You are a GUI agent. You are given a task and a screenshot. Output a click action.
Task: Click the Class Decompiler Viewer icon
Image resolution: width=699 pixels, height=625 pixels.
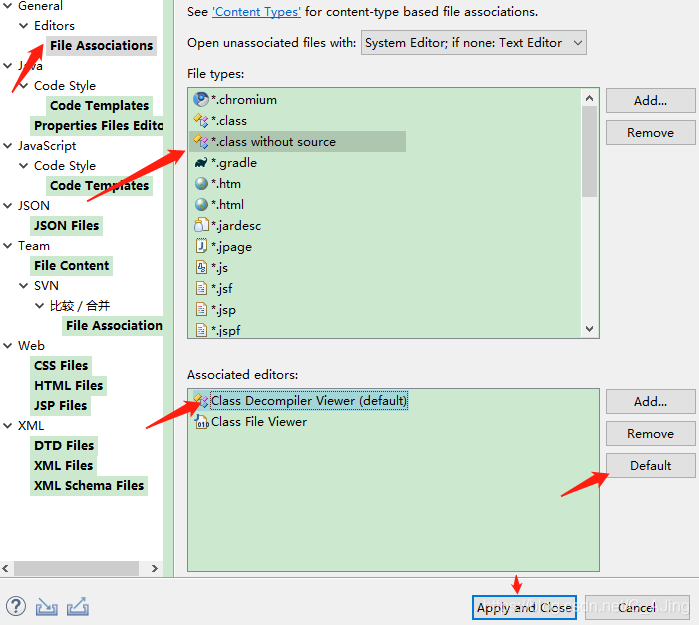tap(201, 400)
